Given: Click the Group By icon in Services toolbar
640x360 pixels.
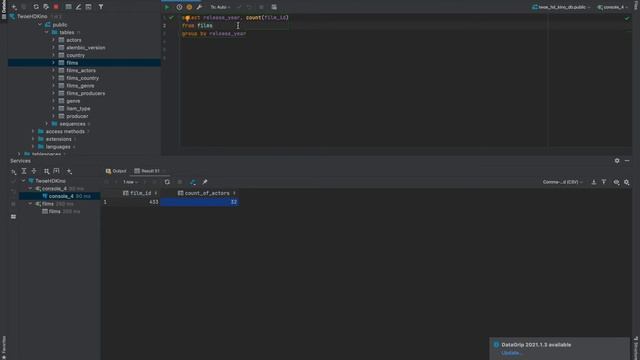Looking at the screenshot, I should click(46, 171).
